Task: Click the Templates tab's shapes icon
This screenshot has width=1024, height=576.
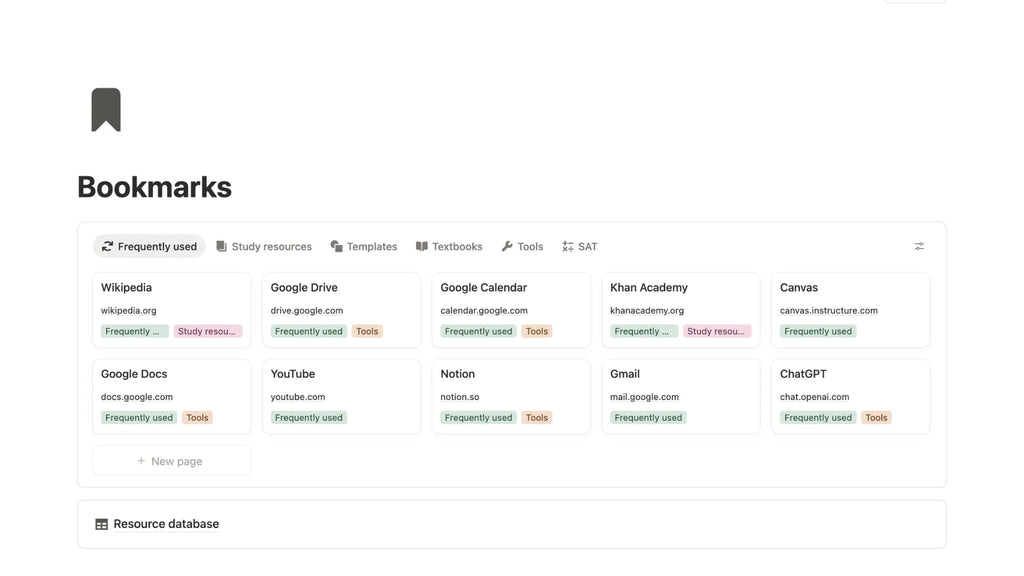Action: 336,246
